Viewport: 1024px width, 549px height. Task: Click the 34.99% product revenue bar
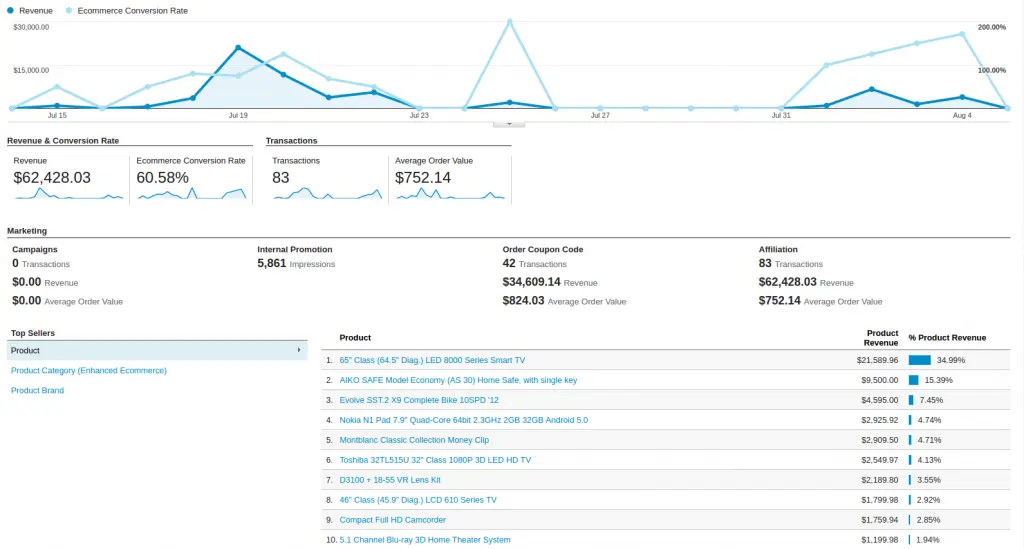(920, 360)
